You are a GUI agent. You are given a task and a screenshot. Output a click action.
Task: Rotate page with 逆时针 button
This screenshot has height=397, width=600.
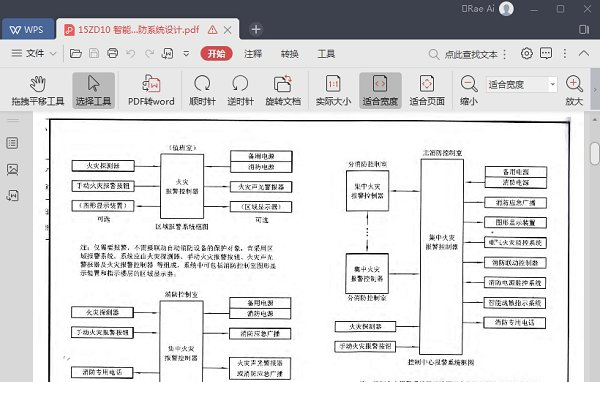tap(240, 91)
